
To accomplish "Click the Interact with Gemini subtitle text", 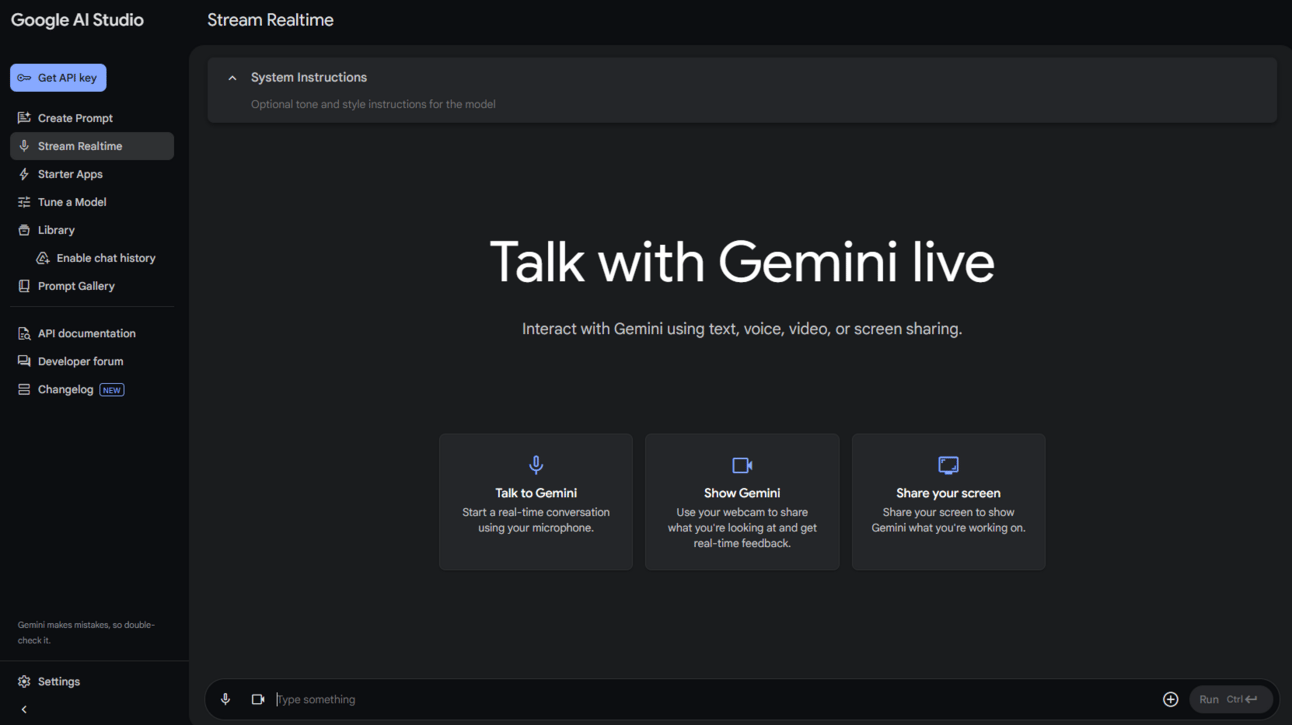I will tap(742, 329).
